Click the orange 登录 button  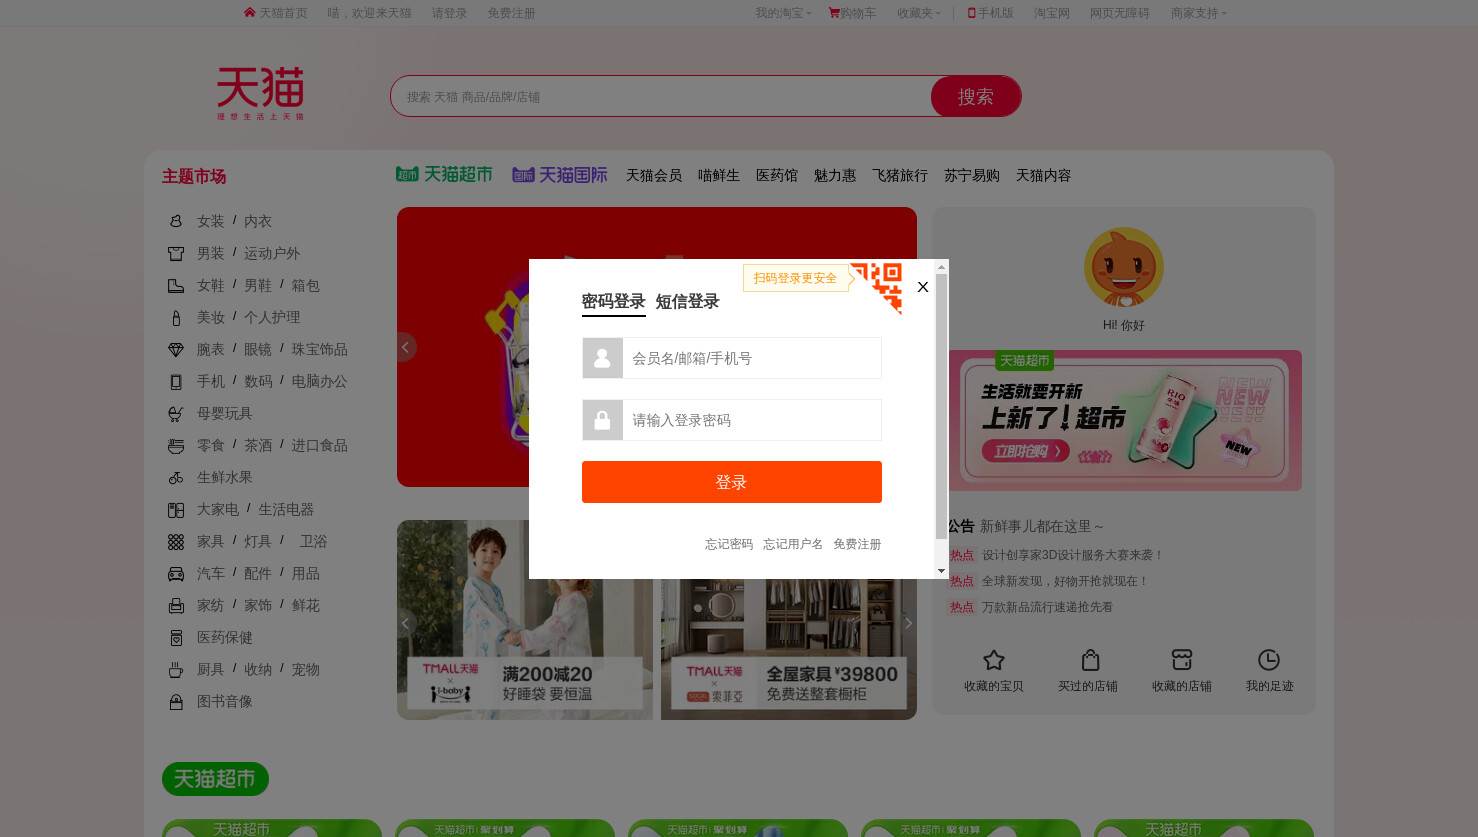coord(732,482)
